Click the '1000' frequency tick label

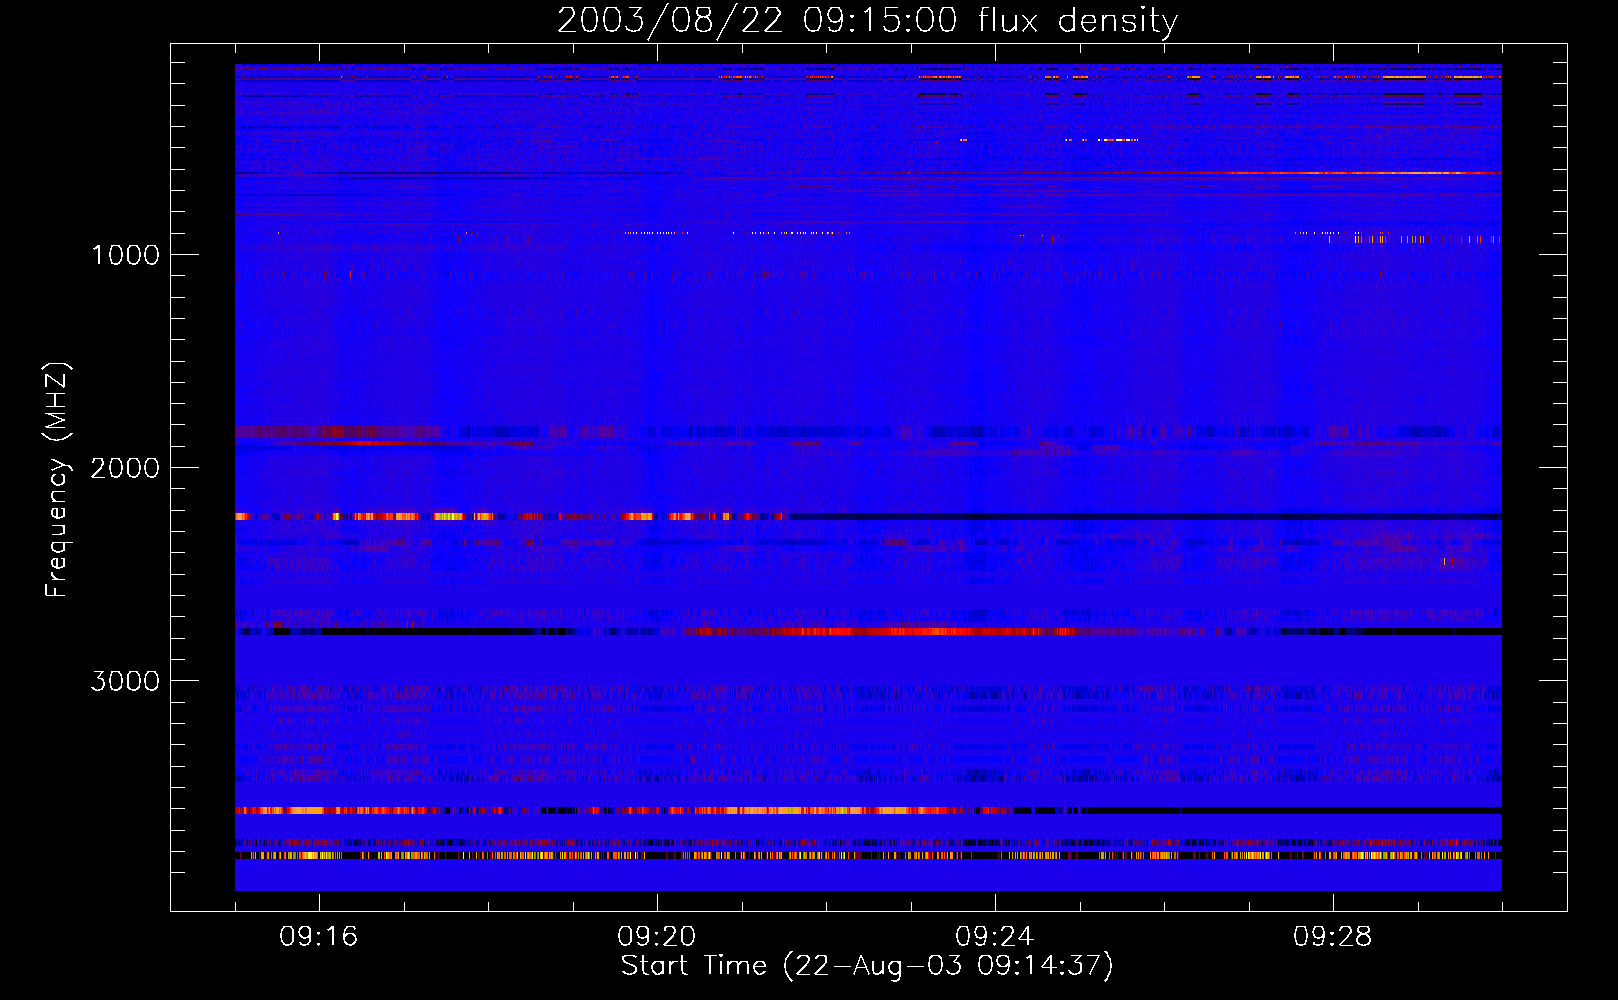(x=125, y=255)
